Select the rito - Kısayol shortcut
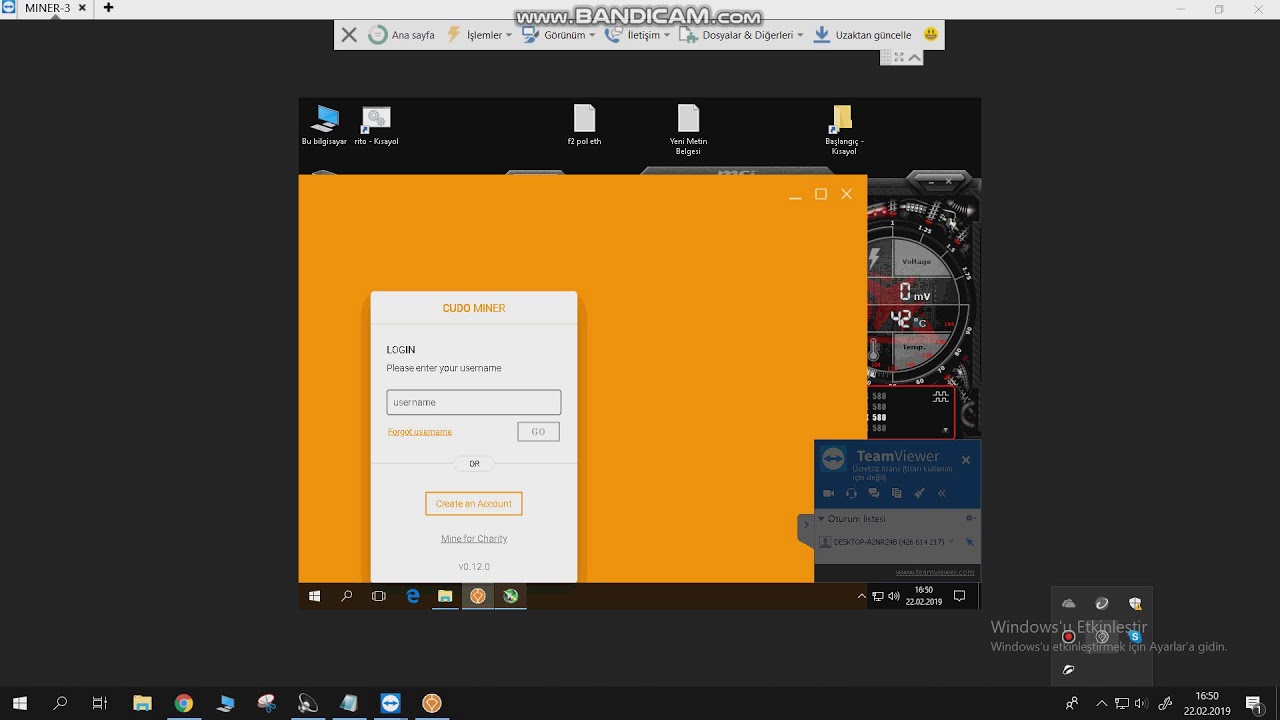 pyautogui.click(x=376, y=126)
